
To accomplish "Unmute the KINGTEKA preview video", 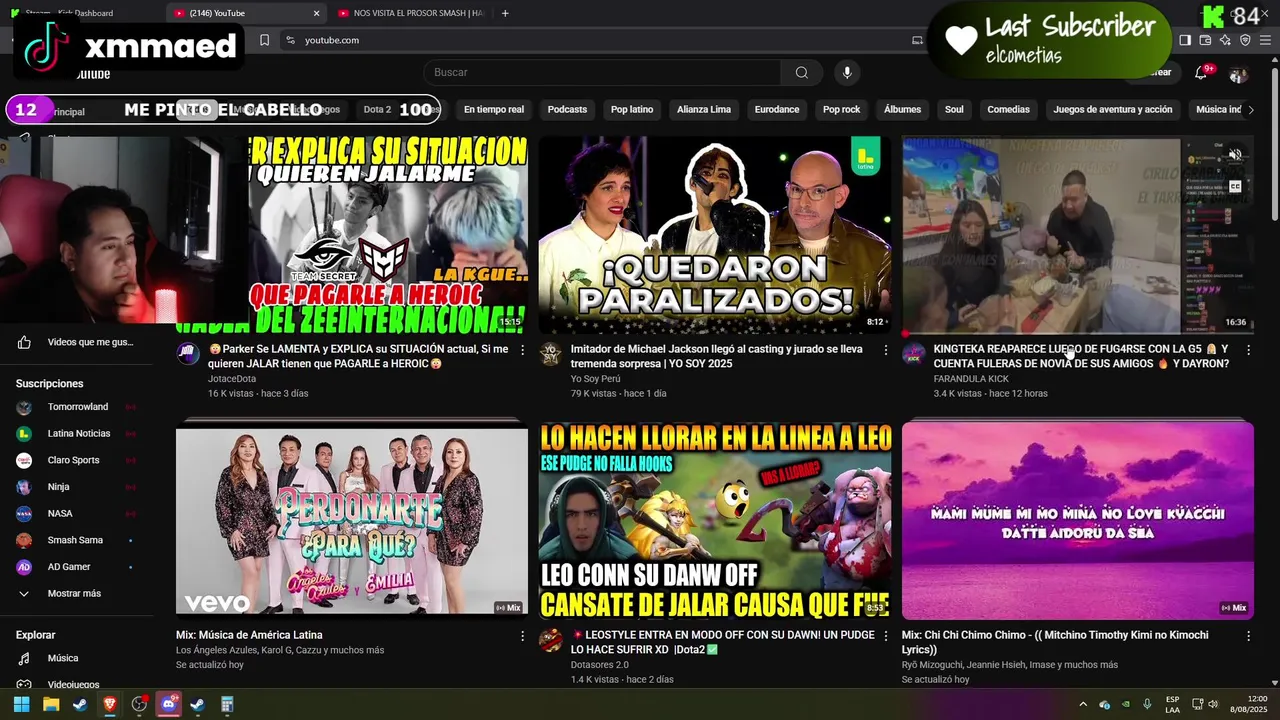I will point(1235,155).
